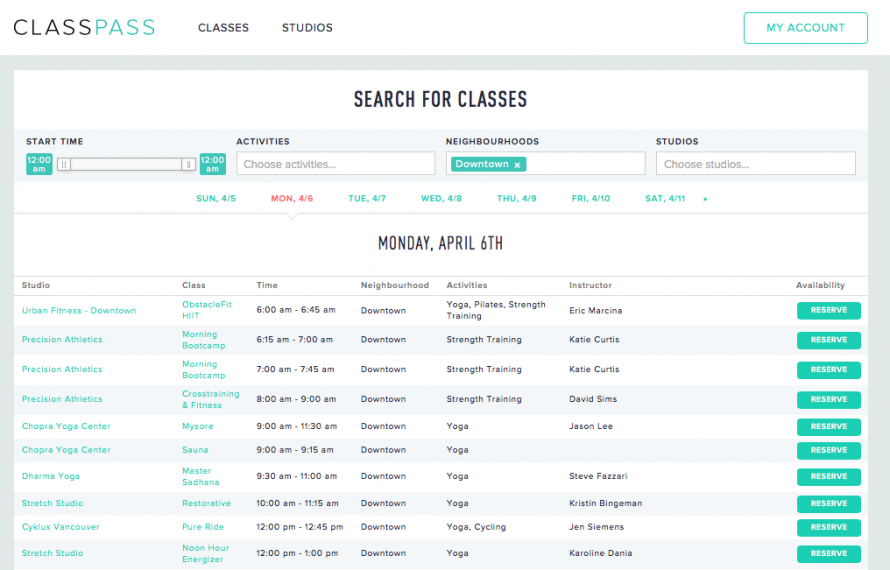Open Precision Athletics link in 7:00 am row
Screen dimensions: 890x570
point(62,369)
